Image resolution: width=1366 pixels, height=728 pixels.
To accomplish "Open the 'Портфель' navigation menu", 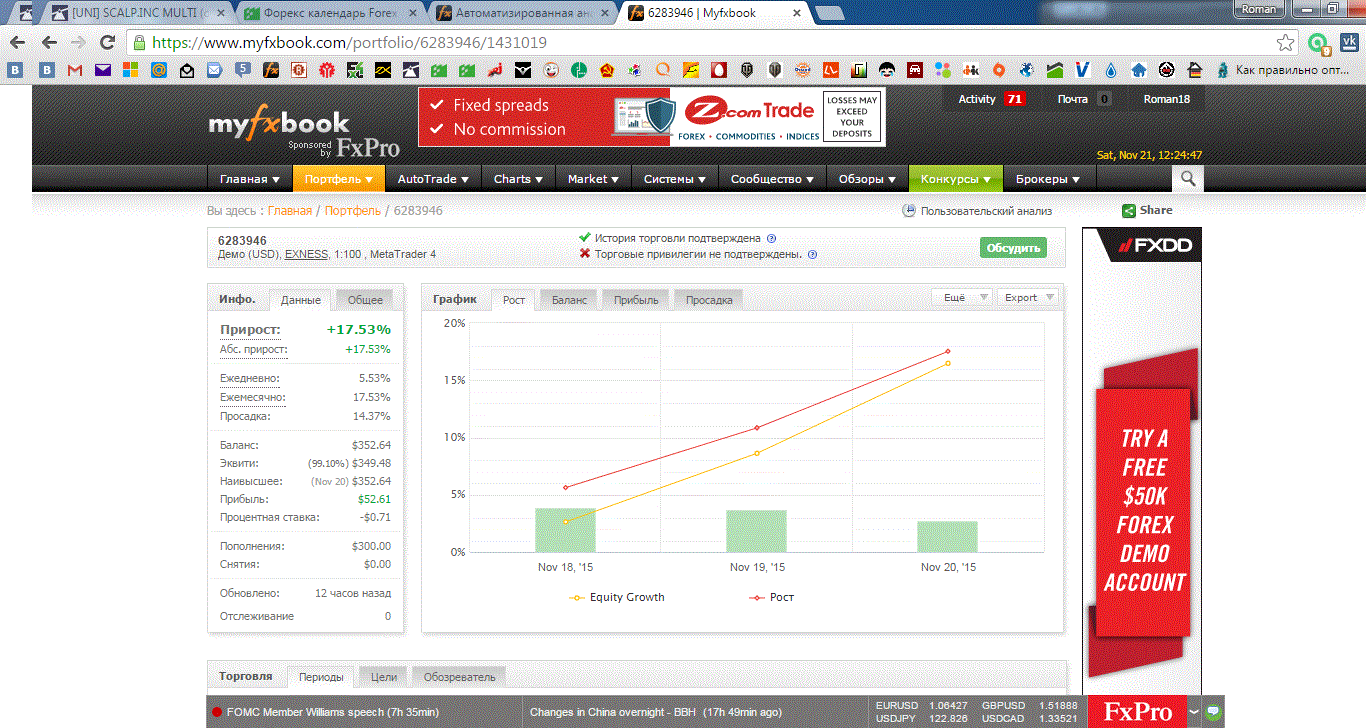I will (x=339, y=179).
